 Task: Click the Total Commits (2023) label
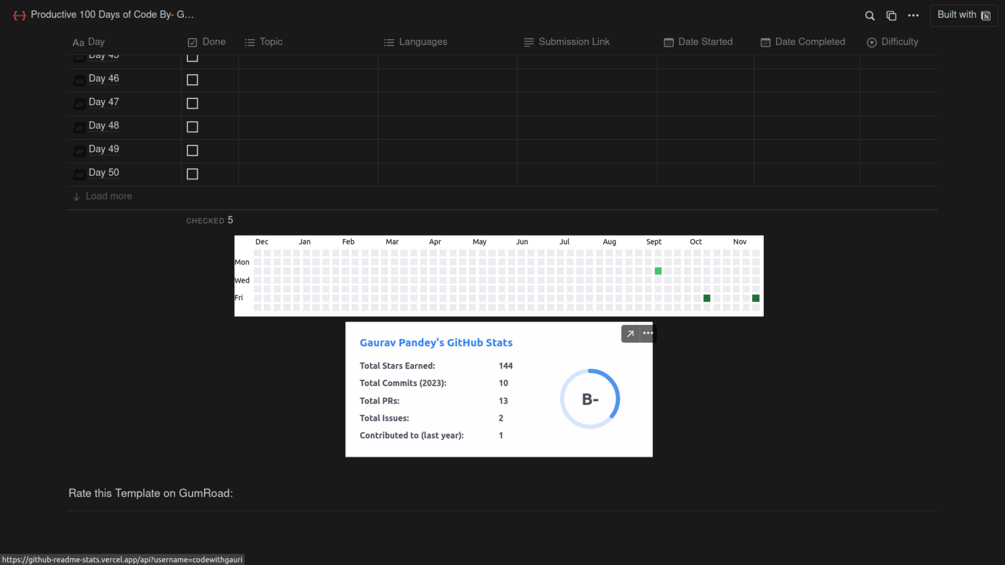pos(403,383)
